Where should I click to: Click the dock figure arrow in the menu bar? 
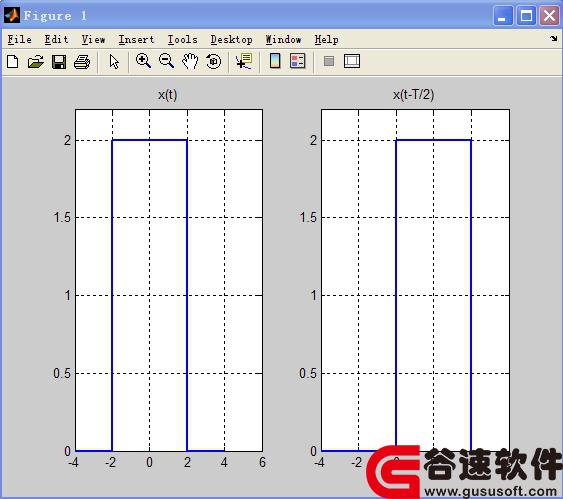553,38
